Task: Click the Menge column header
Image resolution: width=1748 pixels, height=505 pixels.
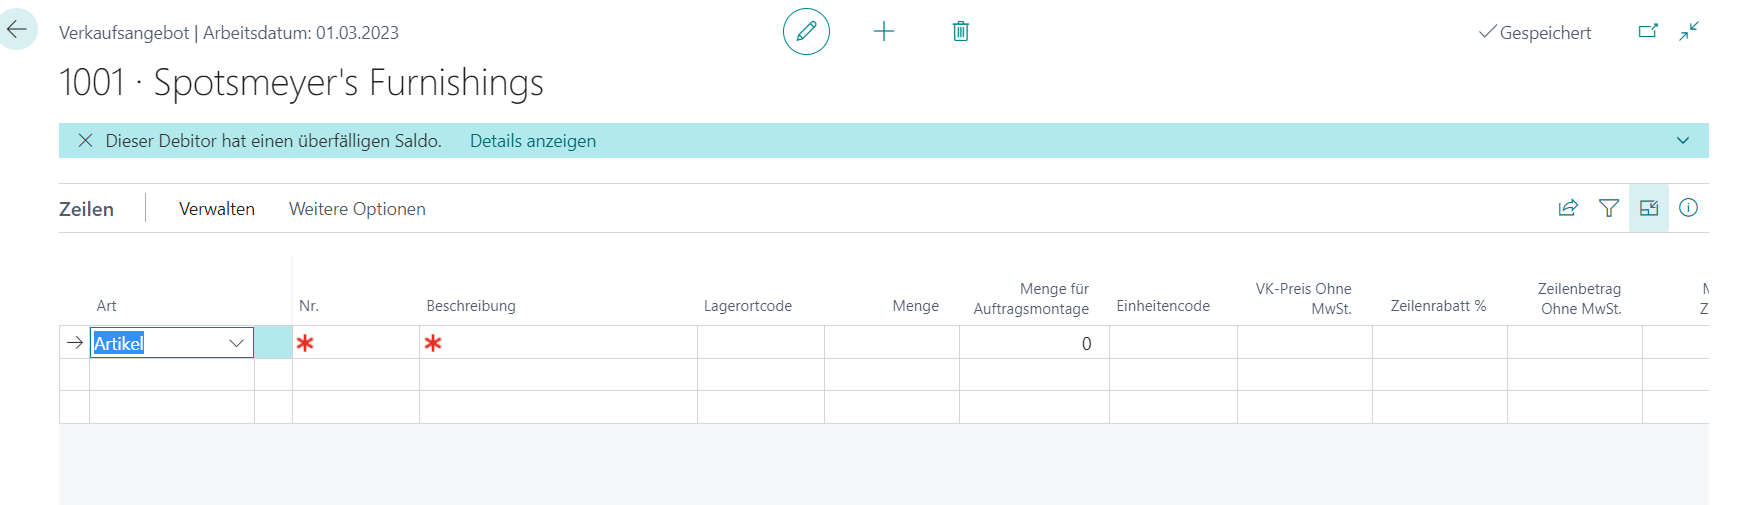Action: coord(915,306)
